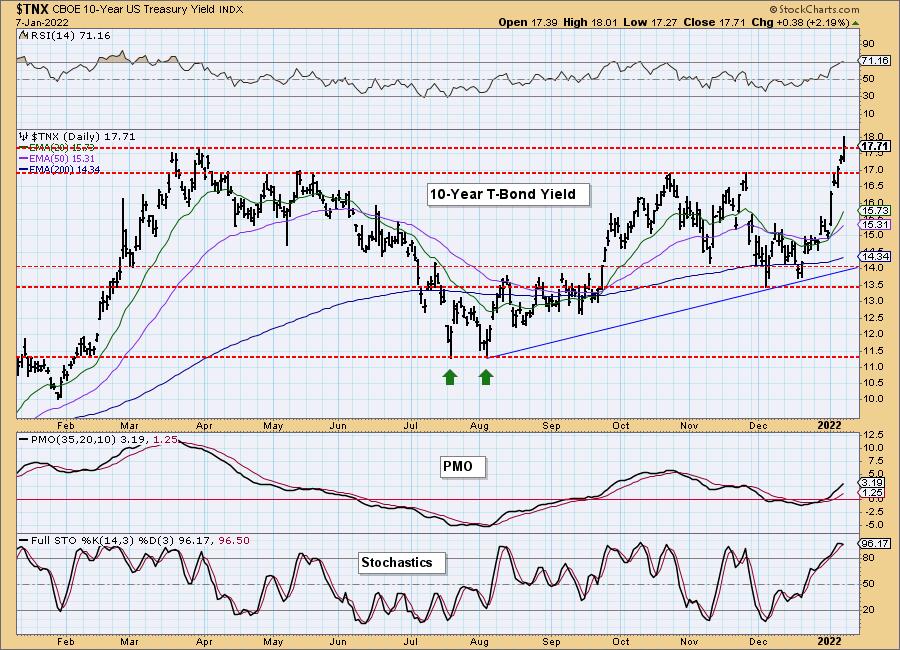Click the green triangle beside the Chg value
Image resolution: width=900 pixels, height=650 pixels.
[x=855, y=23]
